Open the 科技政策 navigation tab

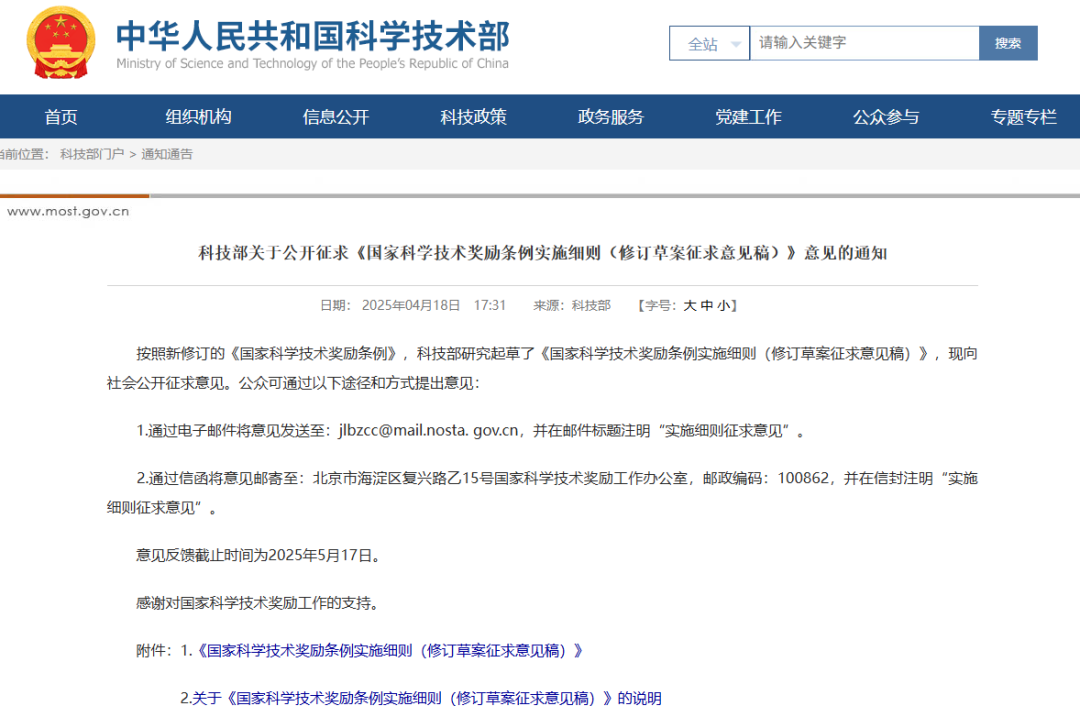(472, 116)
